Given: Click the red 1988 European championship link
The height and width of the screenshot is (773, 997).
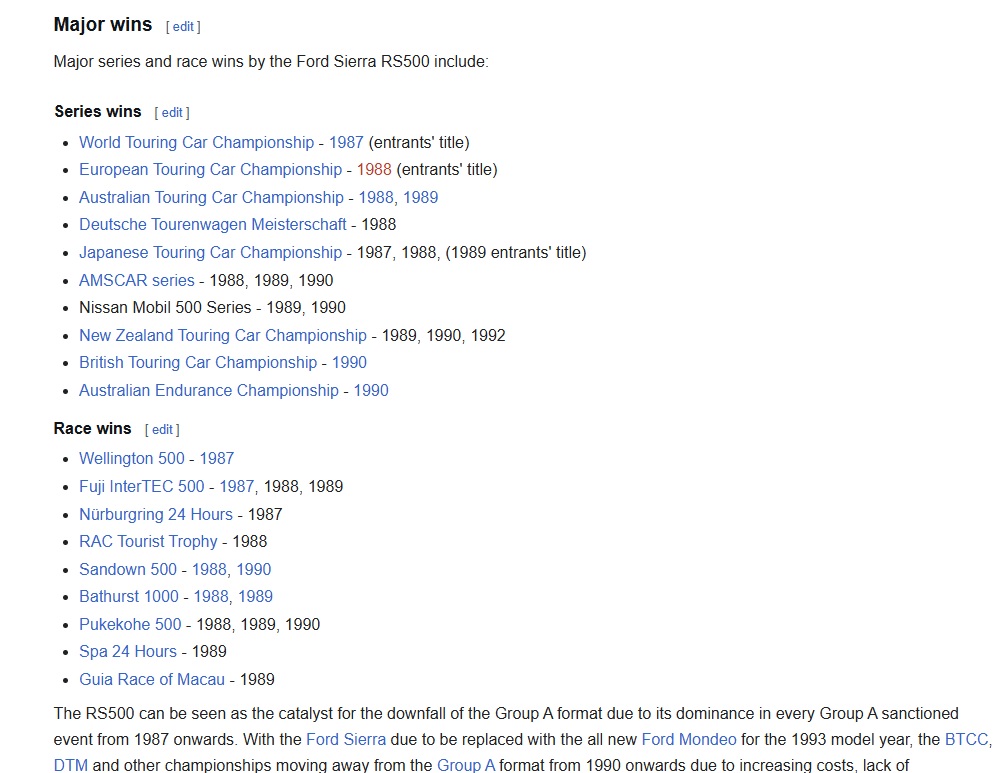Looking at the screenshot, I should click(374, 170).
